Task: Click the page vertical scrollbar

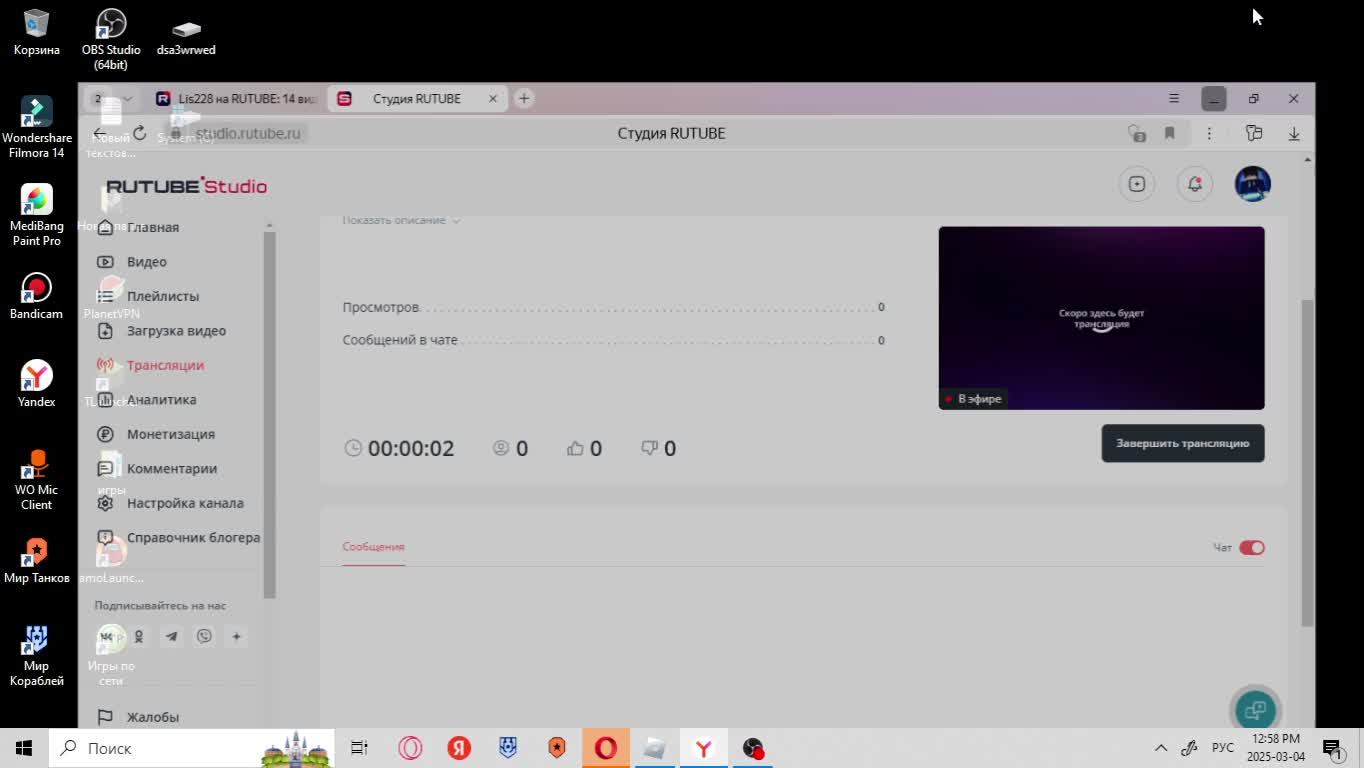Action: 1307,461
